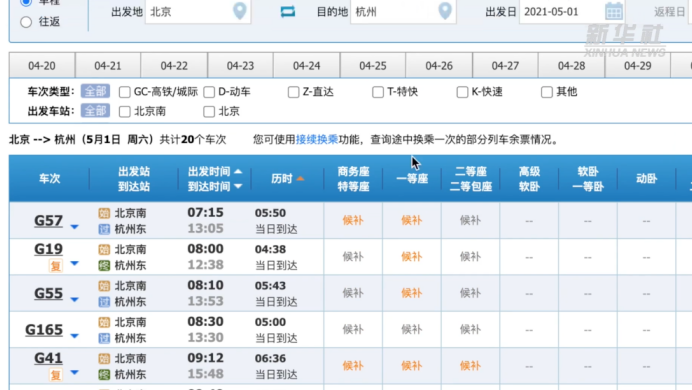692x390 pixels.
Task: Expand the G55 details arrow
Action: tap(74, 300)
